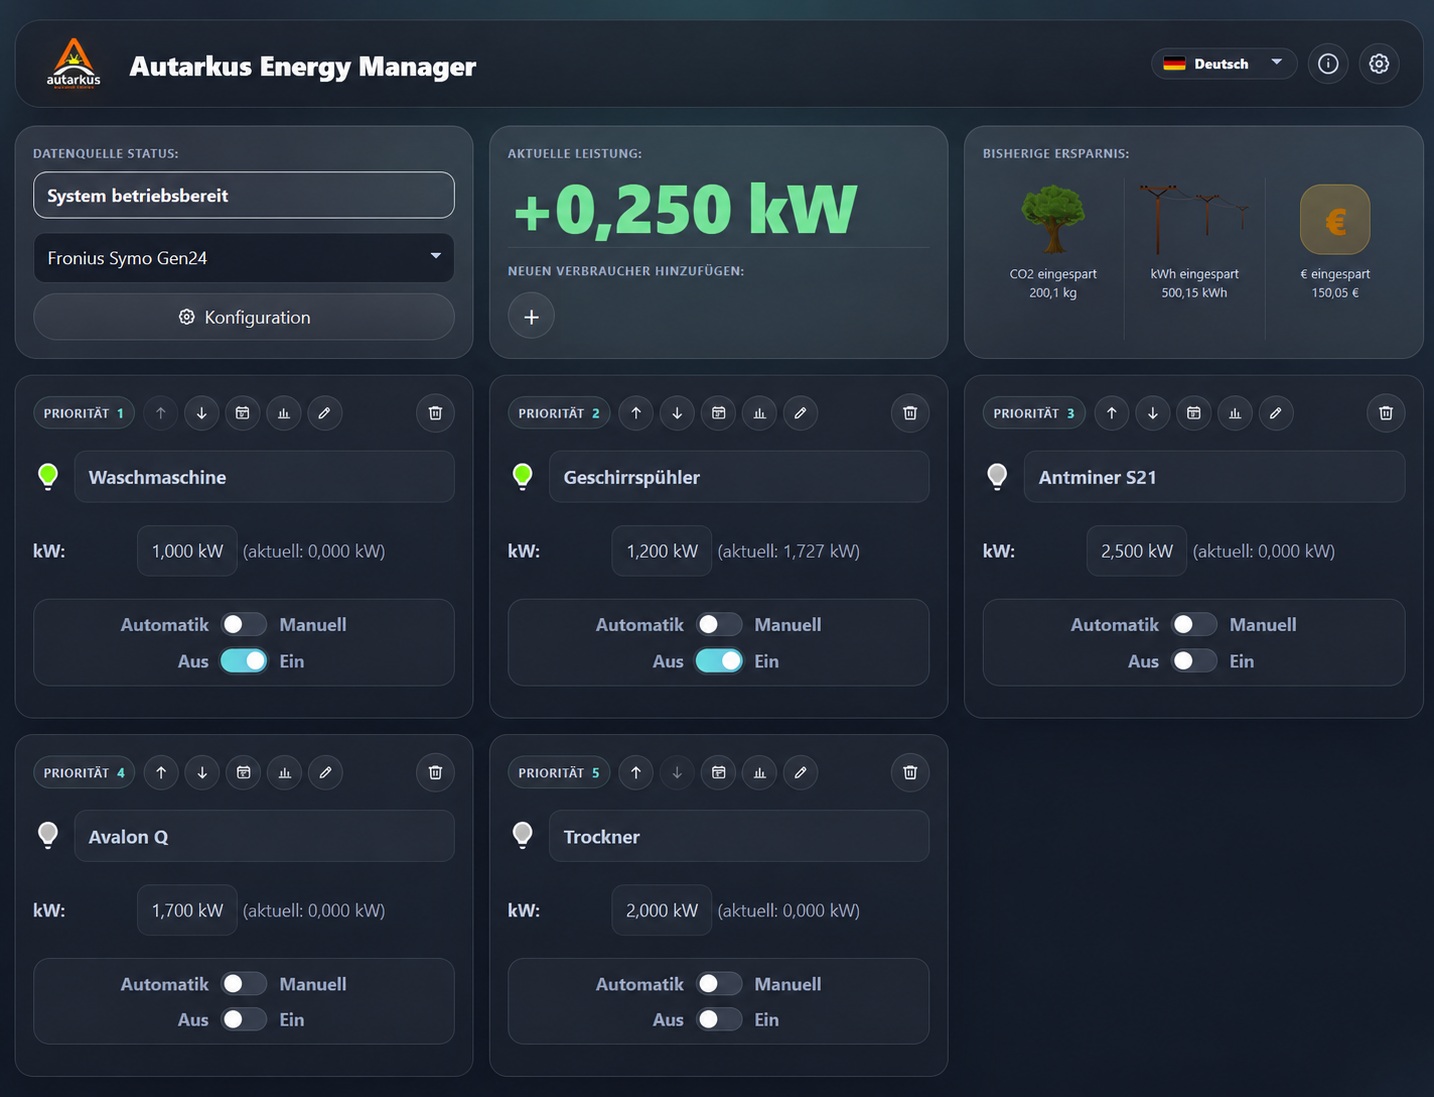Move Waschmaschine priority down

click(202, 413)
